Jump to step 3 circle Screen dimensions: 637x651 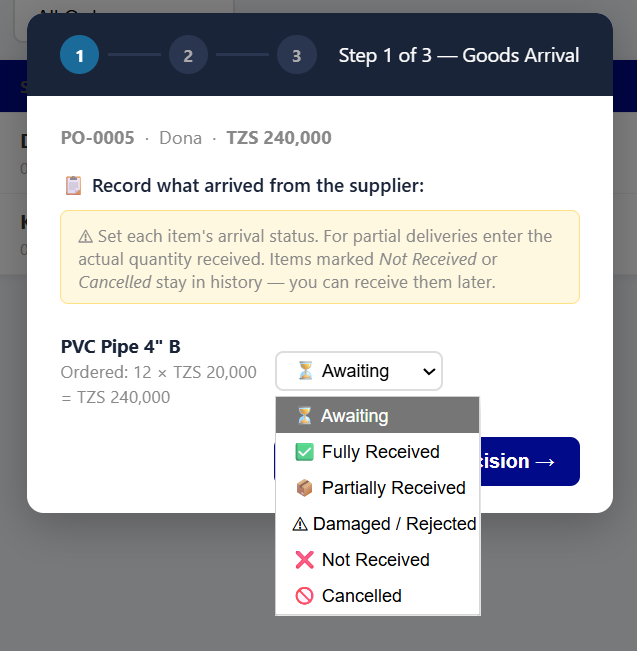pos(296,55)
